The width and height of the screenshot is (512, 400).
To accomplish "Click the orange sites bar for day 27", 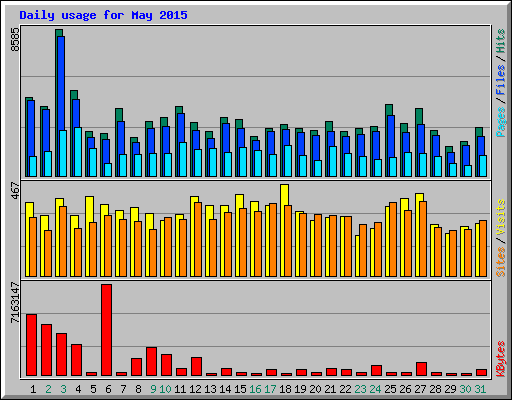I will (x=423, y=239).
